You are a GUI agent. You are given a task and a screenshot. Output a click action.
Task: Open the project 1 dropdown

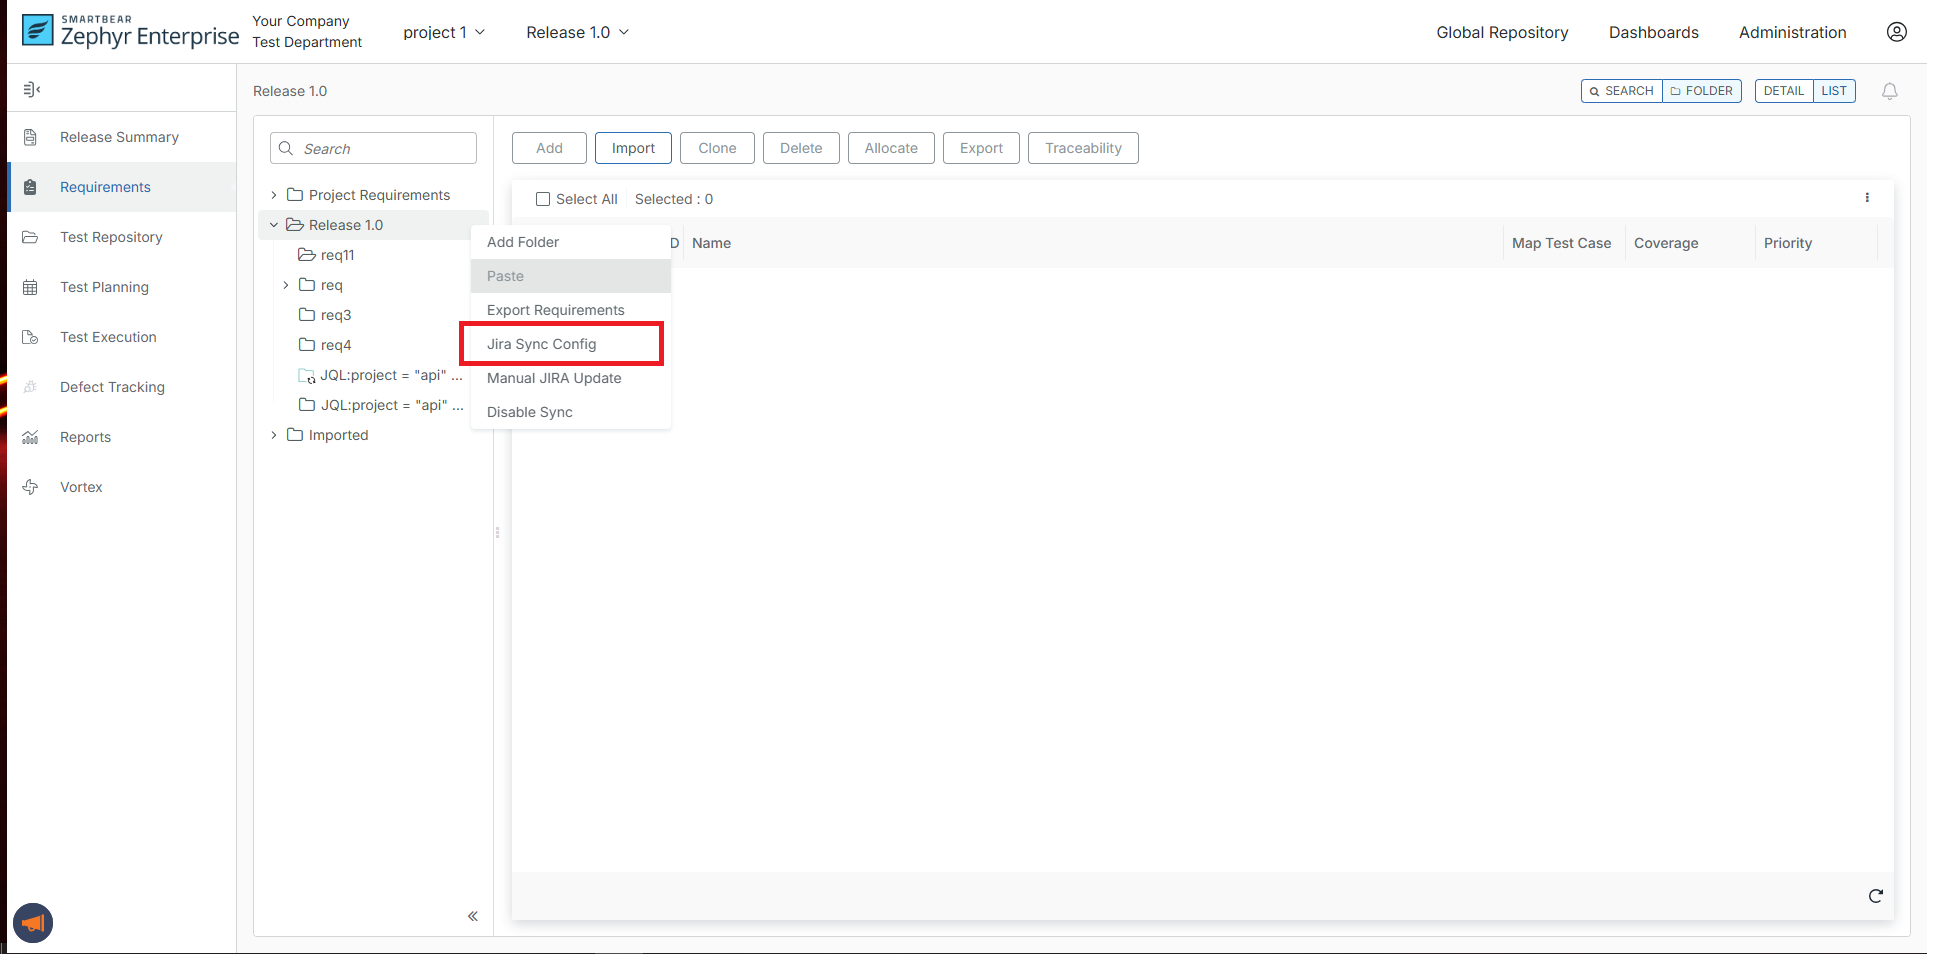point(444,32)
